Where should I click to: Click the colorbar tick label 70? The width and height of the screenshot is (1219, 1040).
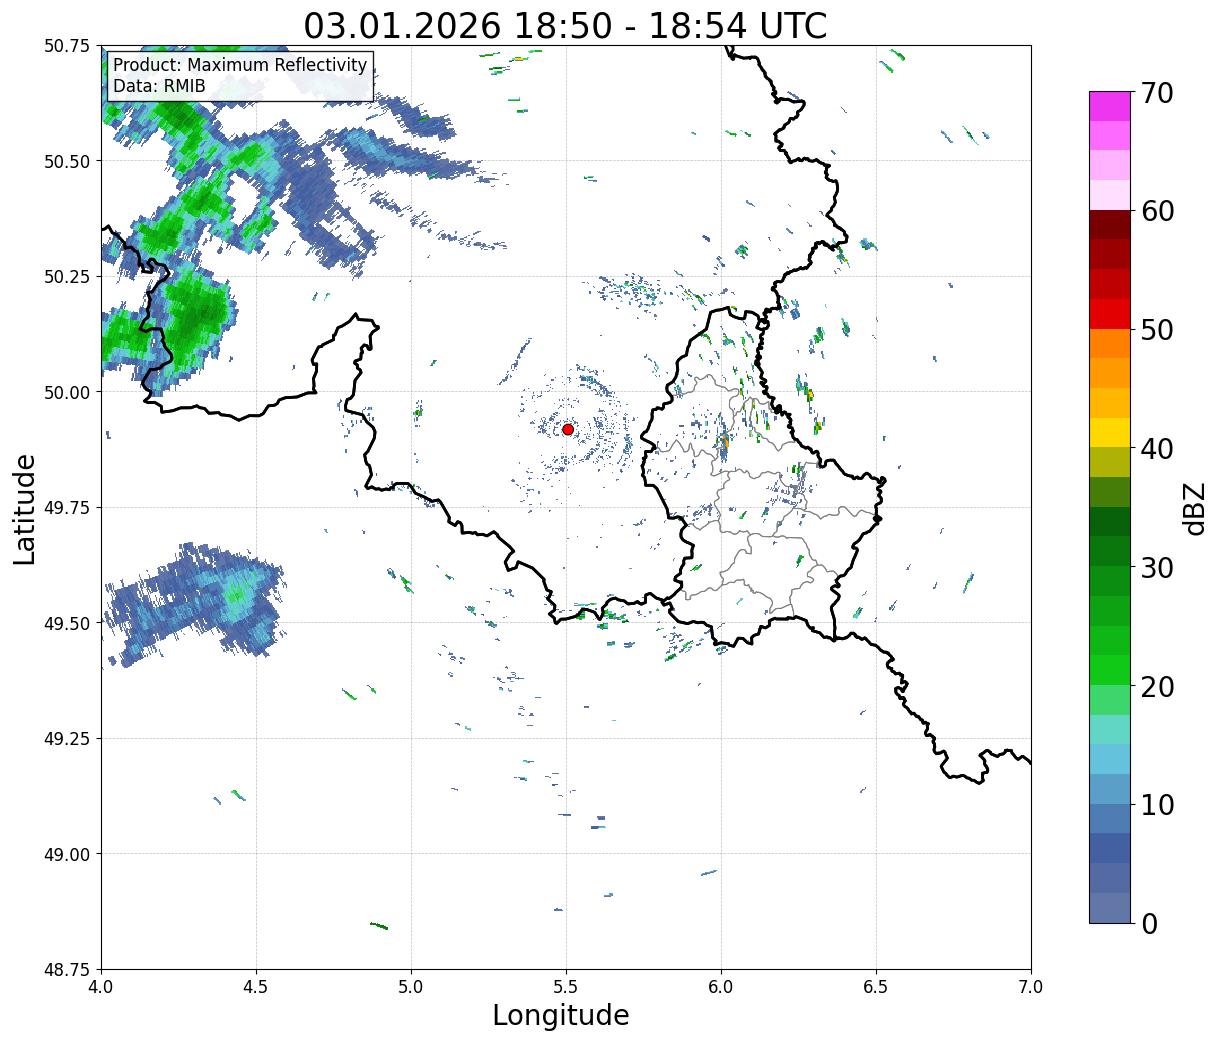tap(1155, 93)
